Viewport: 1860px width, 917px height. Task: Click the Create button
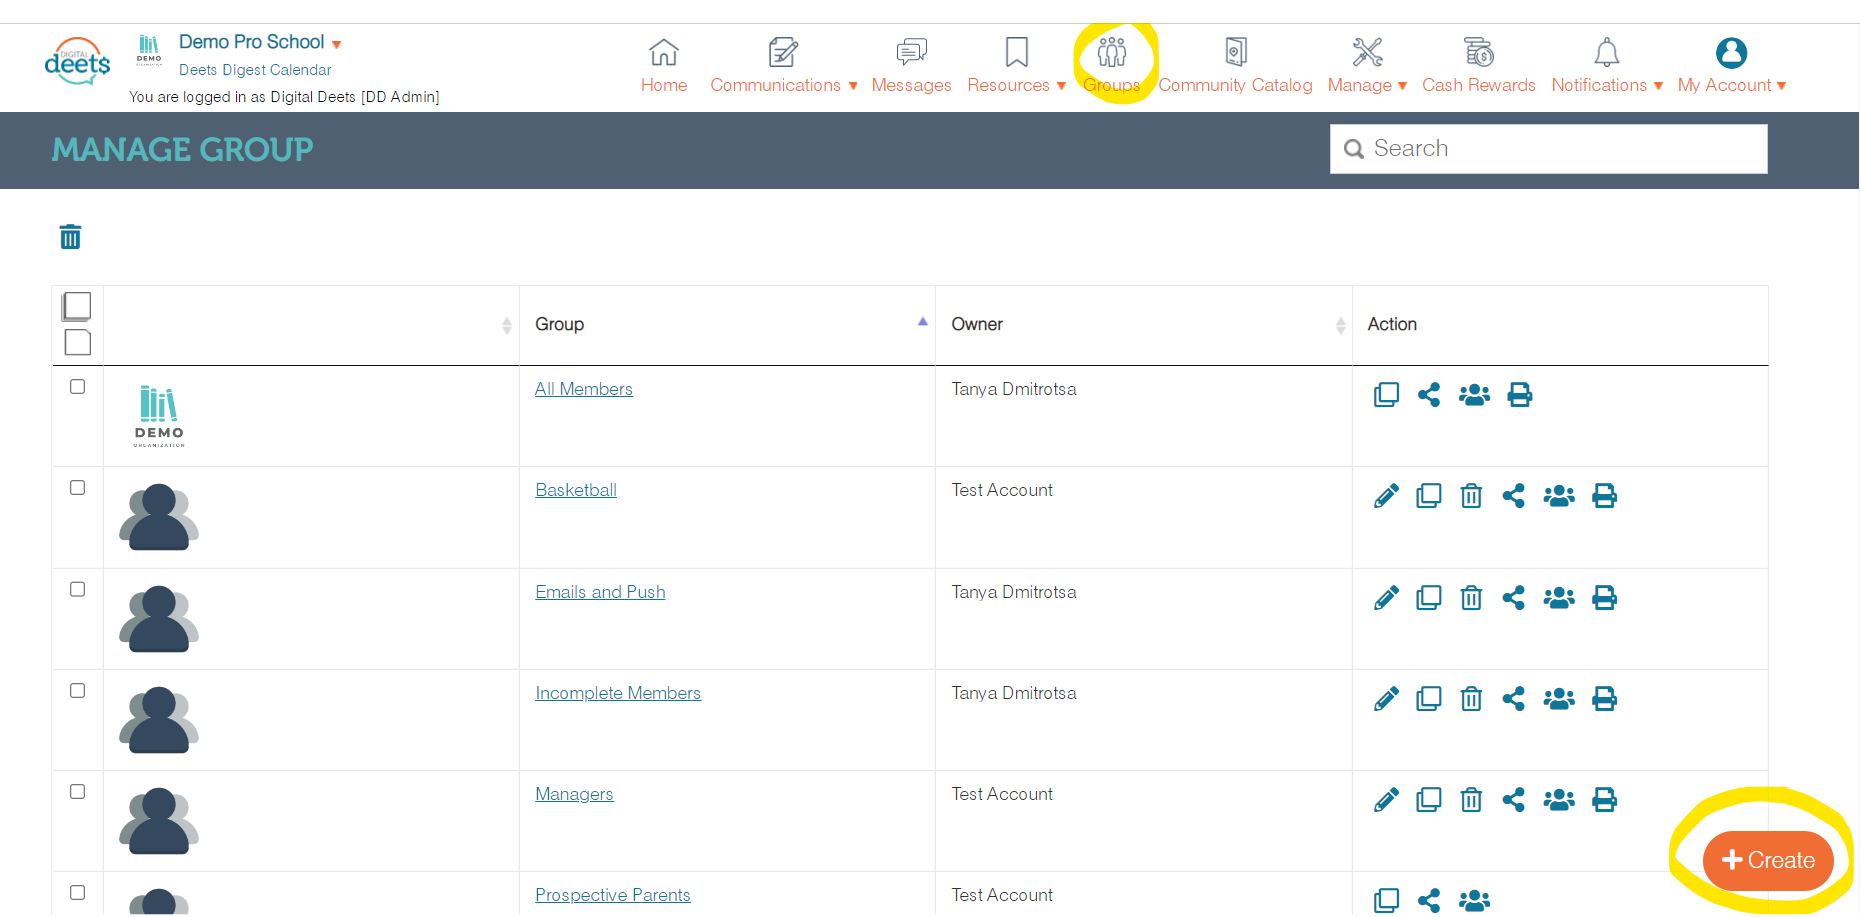(x=1768, y=860)
